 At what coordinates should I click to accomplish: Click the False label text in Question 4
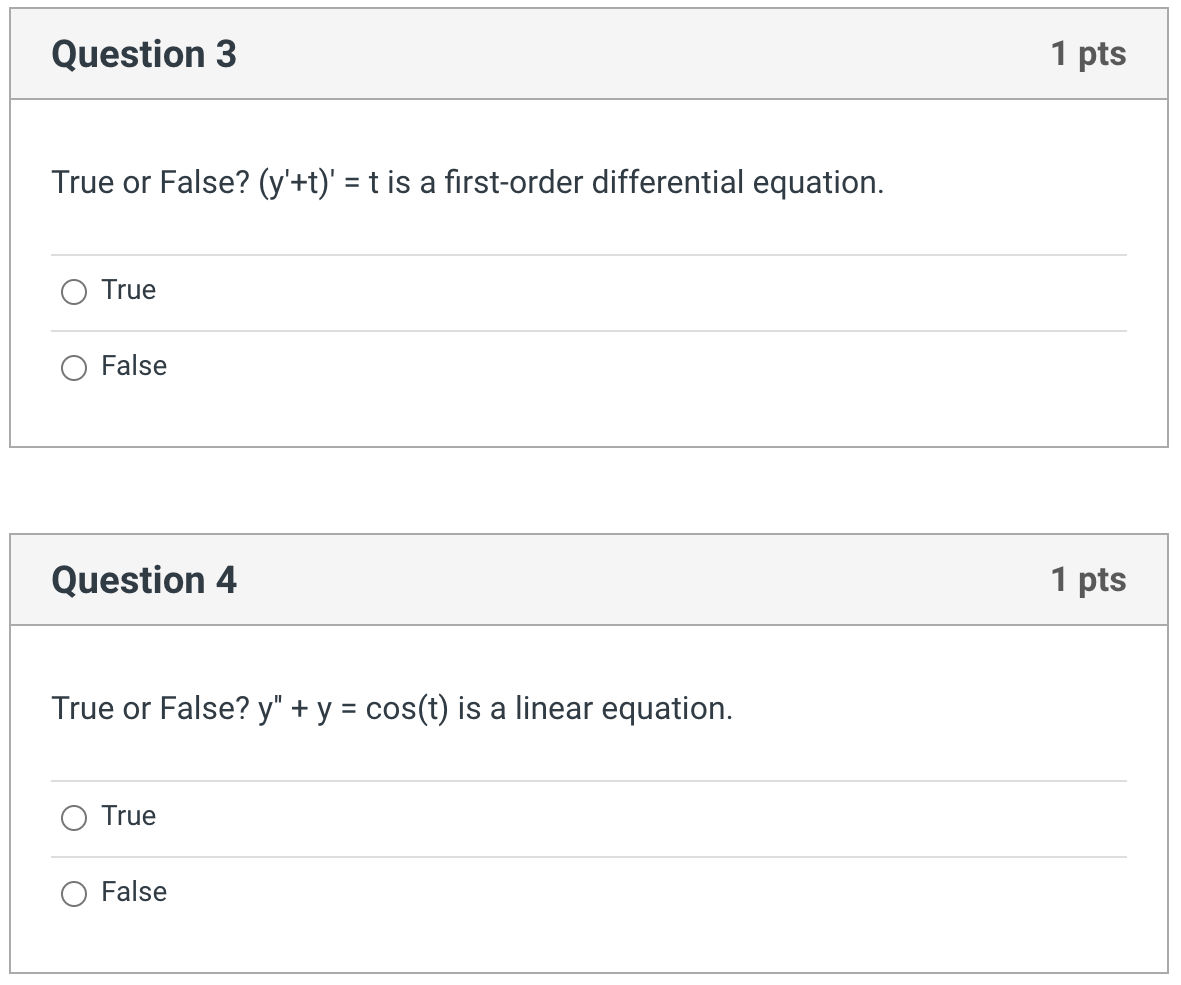(x=133, y=892)
